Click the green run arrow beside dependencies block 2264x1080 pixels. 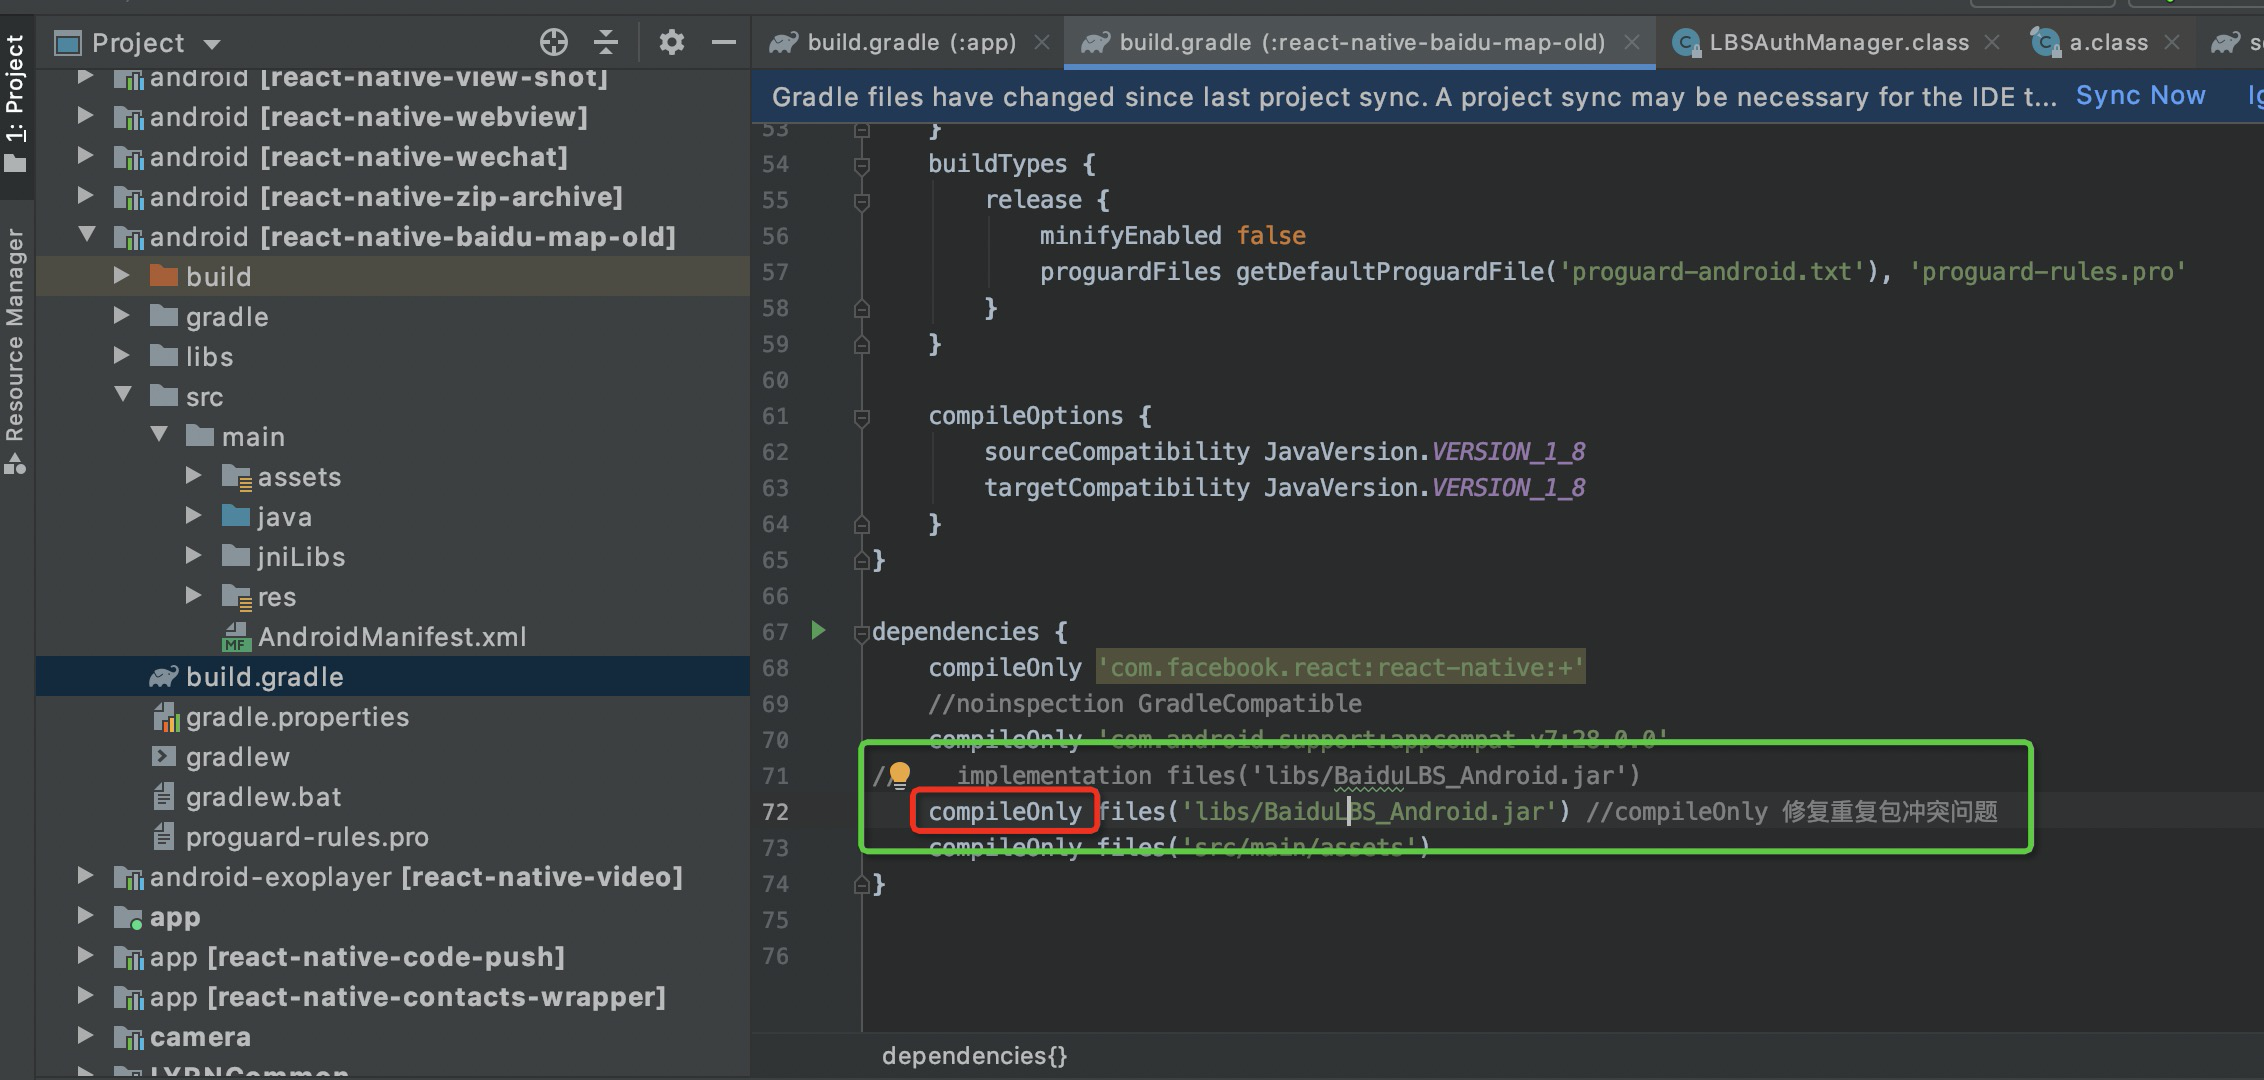819,631
